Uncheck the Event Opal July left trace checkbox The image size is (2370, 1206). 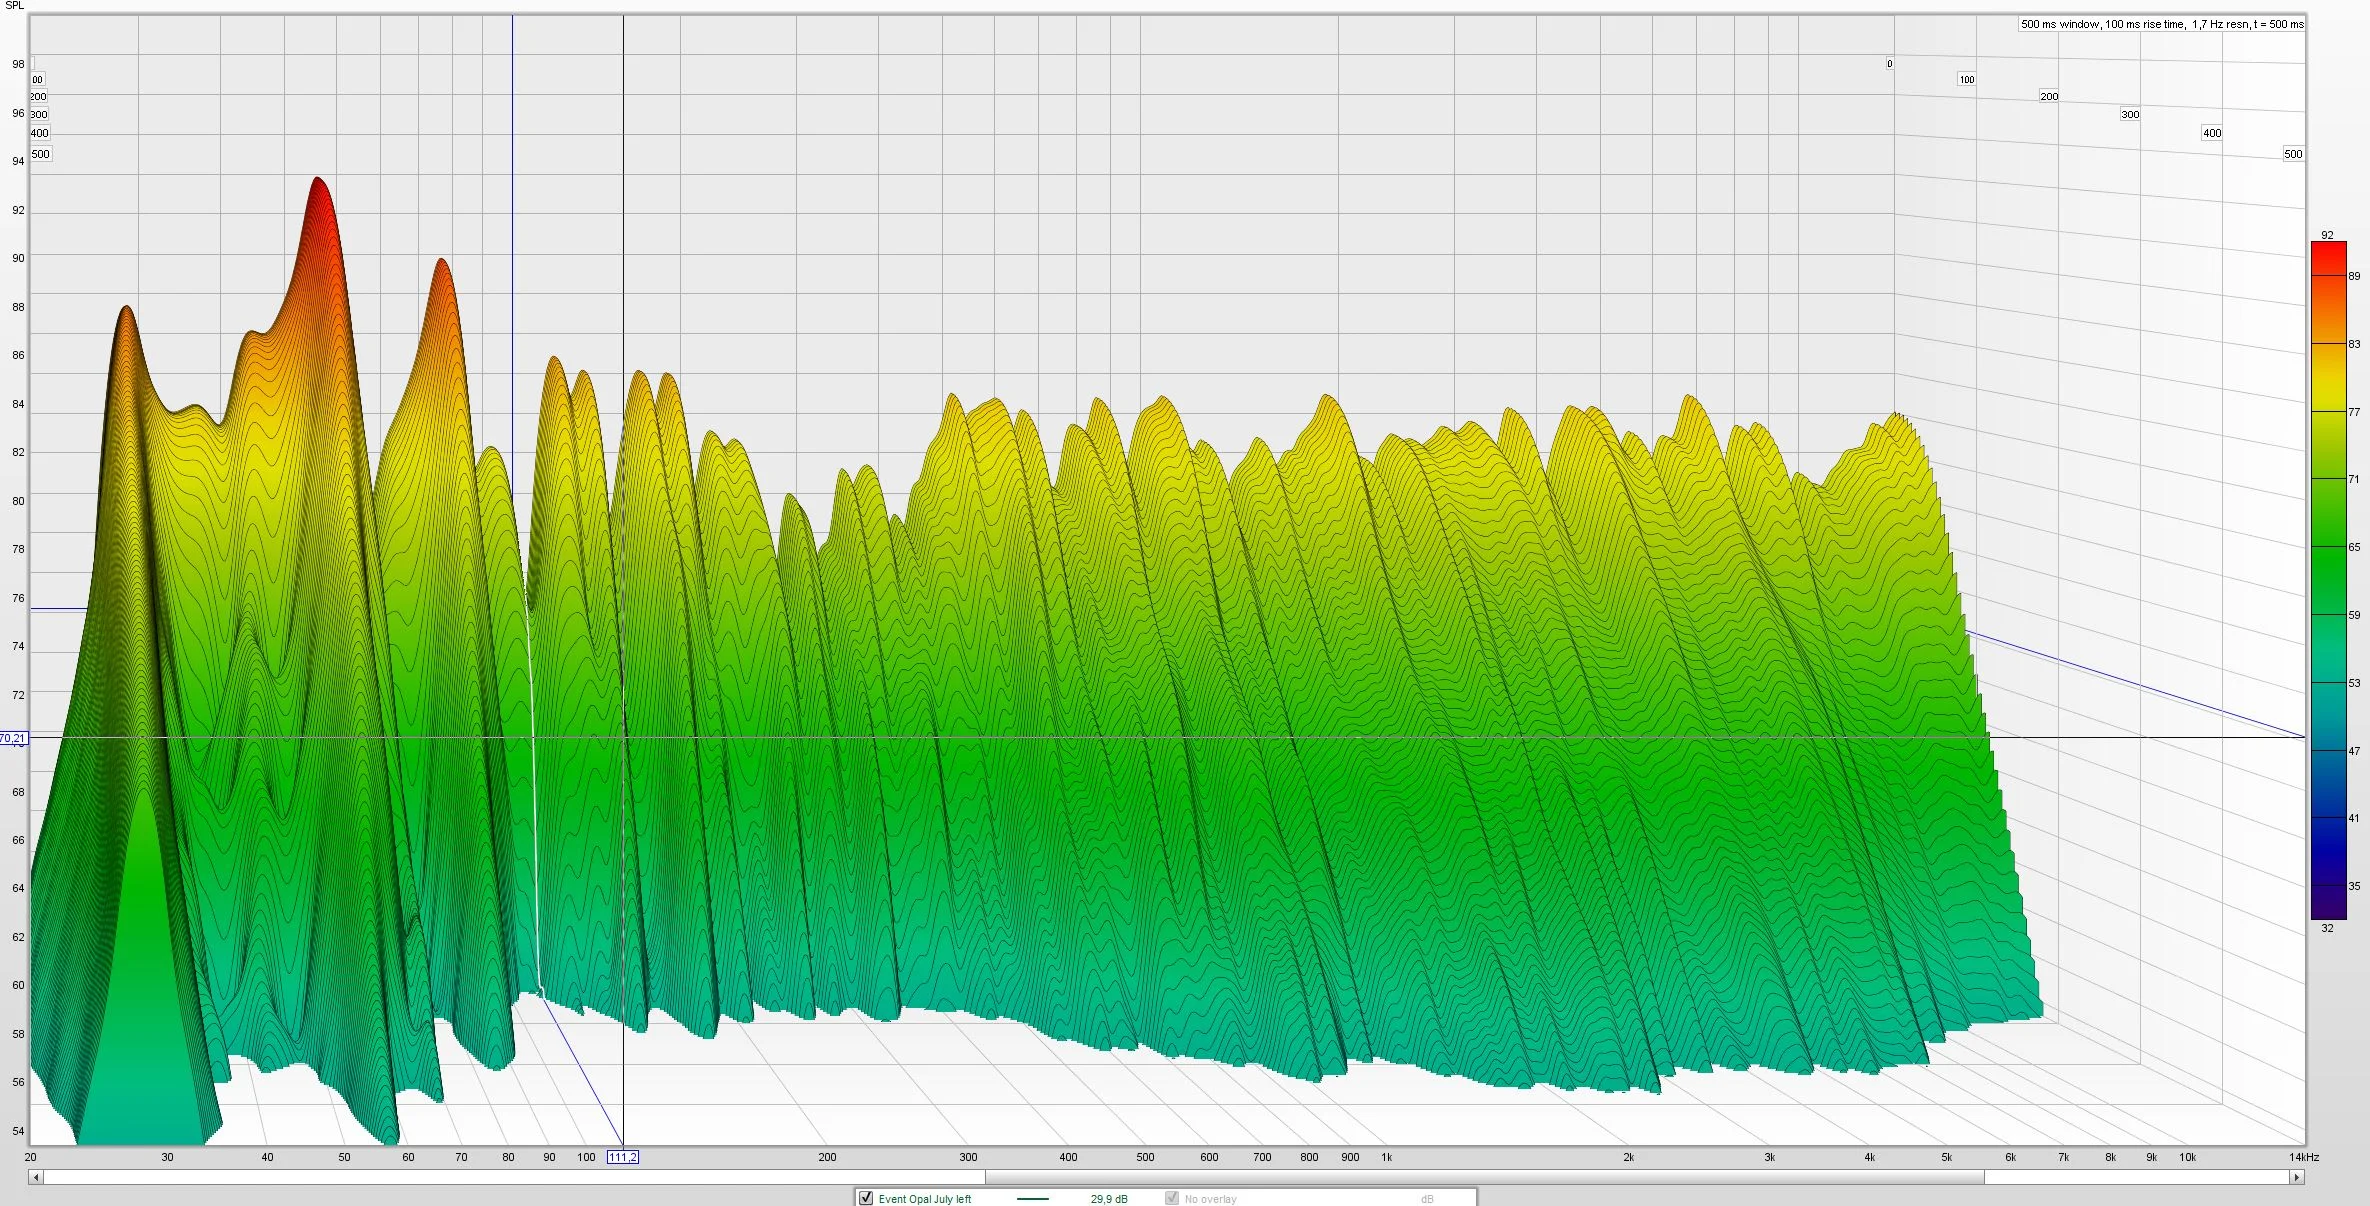click(x=866, y=1198)
